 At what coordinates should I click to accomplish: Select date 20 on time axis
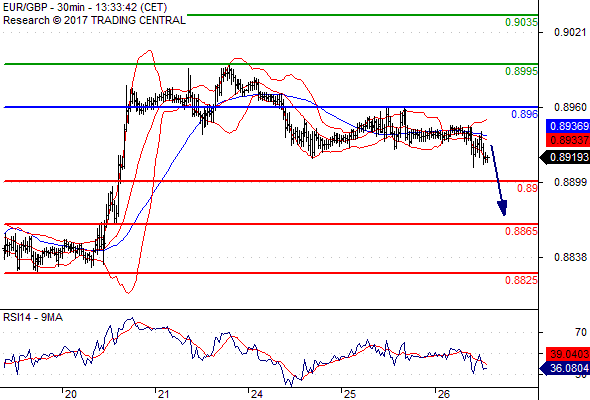click(70, 394)
